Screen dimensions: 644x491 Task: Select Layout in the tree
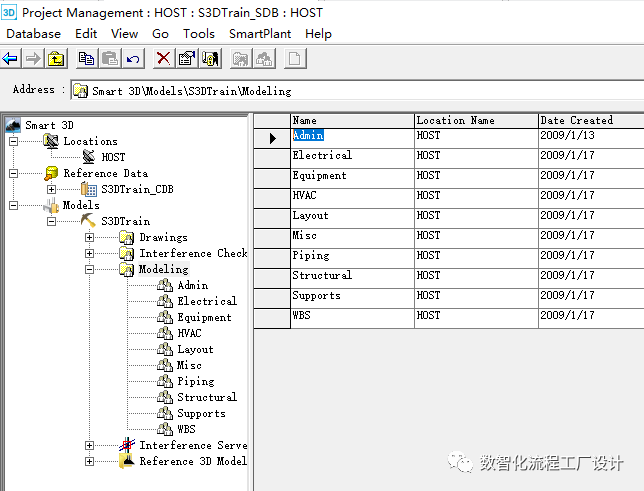tap(195, 349)
